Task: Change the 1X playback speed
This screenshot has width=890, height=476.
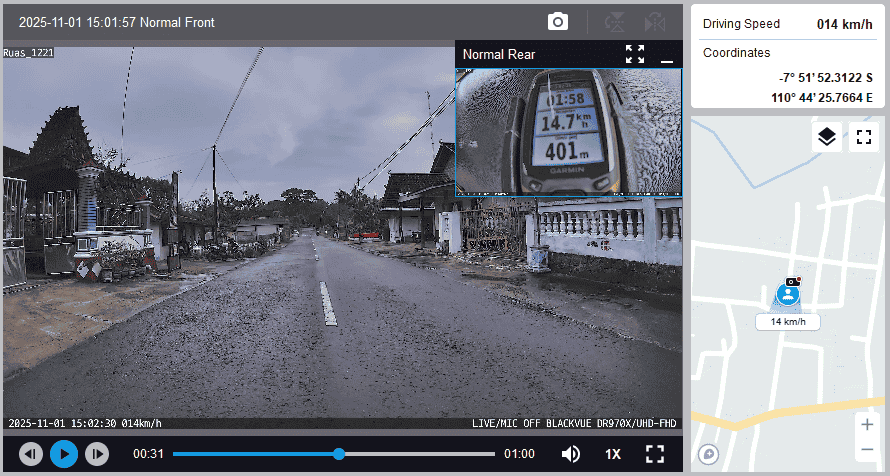Action: 612,454
